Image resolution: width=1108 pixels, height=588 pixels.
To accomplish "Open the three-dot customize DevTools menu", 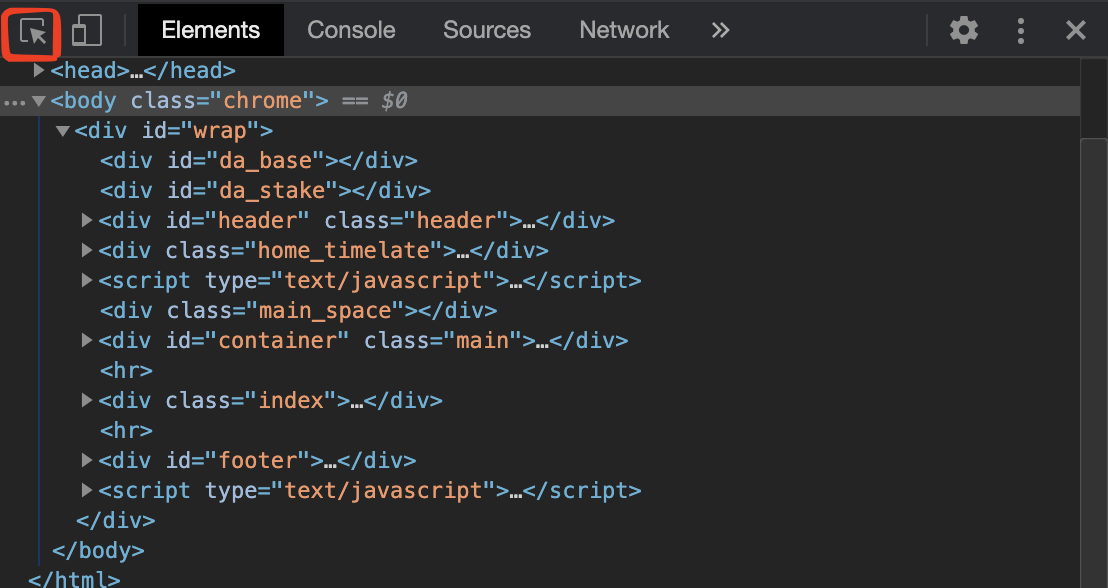I will pos(1020,30).
